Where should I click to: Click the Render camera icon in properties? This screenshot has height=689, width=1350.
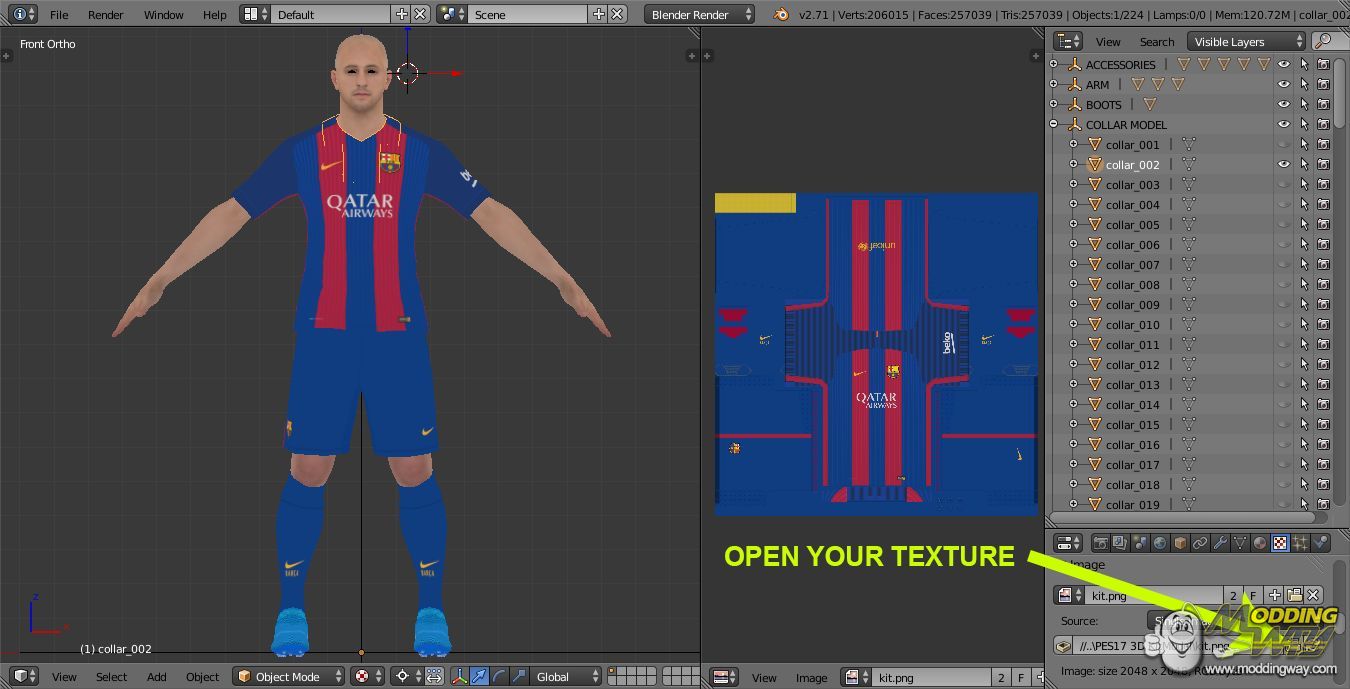[x=1100, y=543]
